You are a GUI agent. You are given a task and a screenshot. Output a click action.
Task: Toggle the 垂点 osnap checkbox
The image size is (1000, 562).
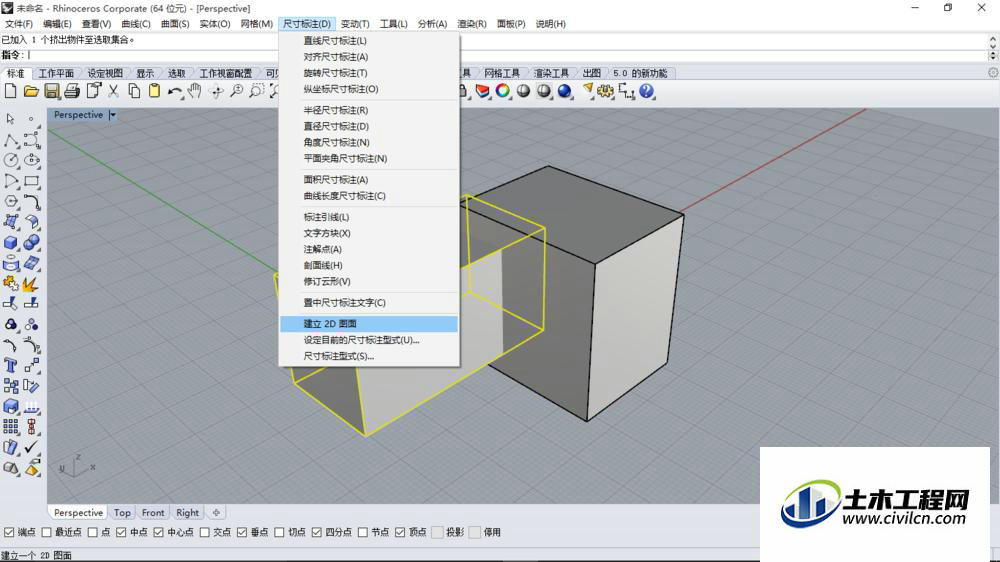tap(242, 532)
